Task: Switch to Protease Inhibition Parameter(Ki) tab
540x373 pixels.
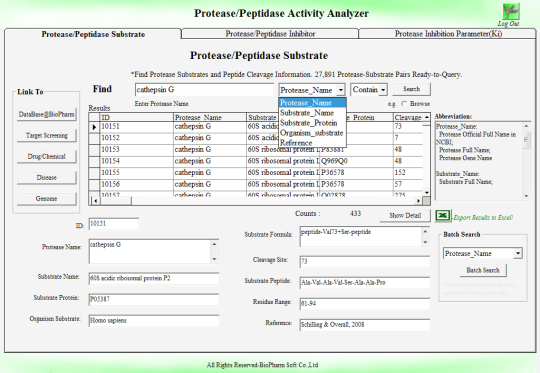Action: [x=448, y=34]
